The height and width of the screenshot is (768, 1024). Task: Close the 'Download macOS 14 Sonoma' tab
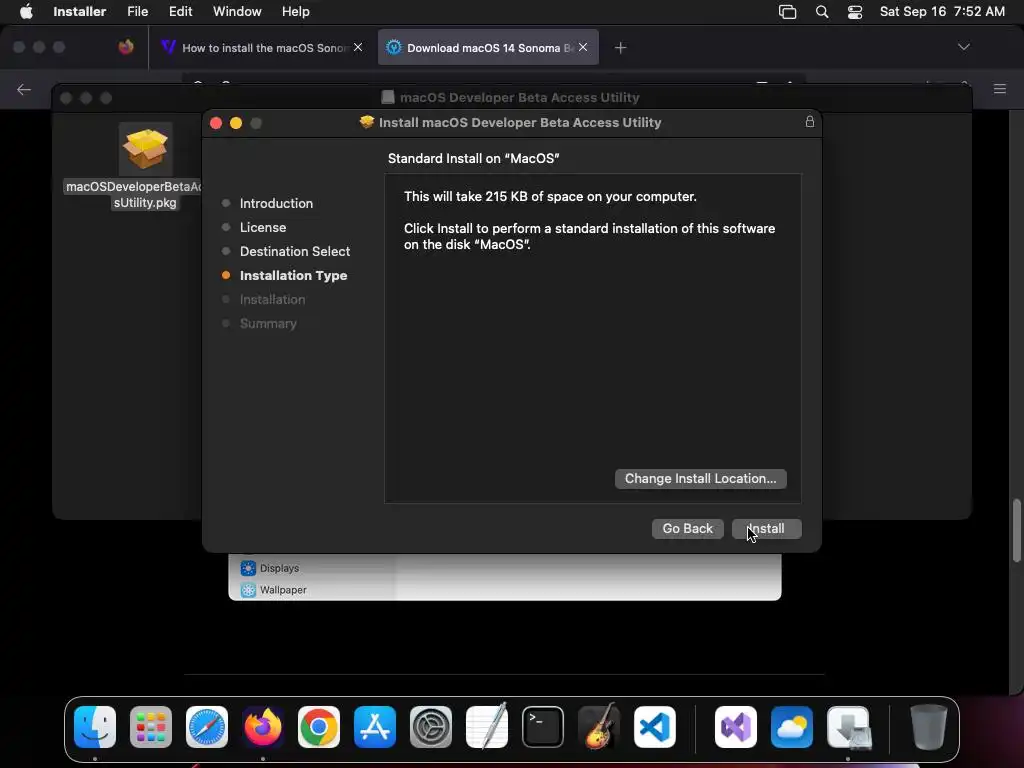click(583, 47)
